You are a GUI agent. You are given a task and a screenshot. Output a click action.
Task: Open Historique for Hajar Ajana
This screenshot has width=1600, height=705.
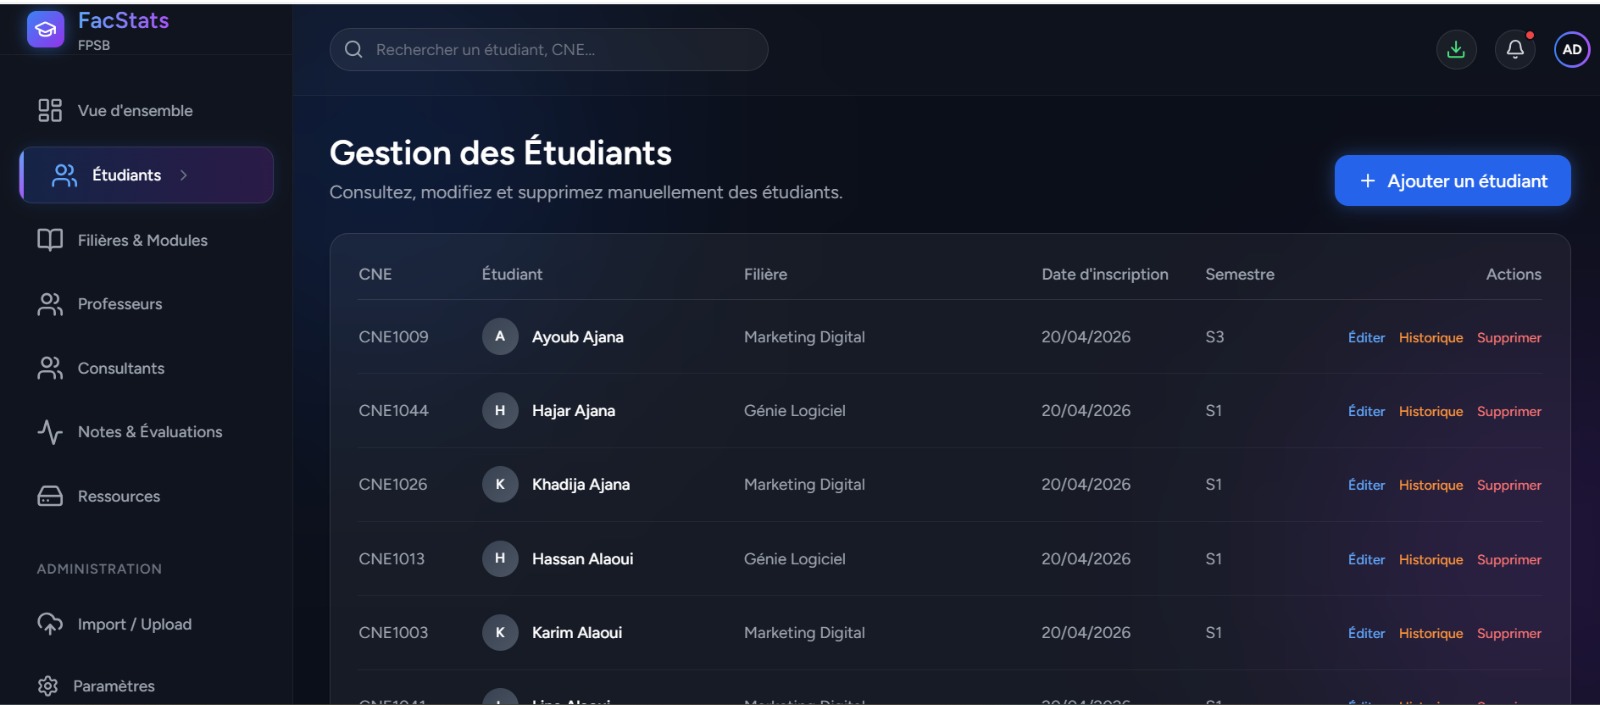pyautogui.click(x=1431, y=412)
